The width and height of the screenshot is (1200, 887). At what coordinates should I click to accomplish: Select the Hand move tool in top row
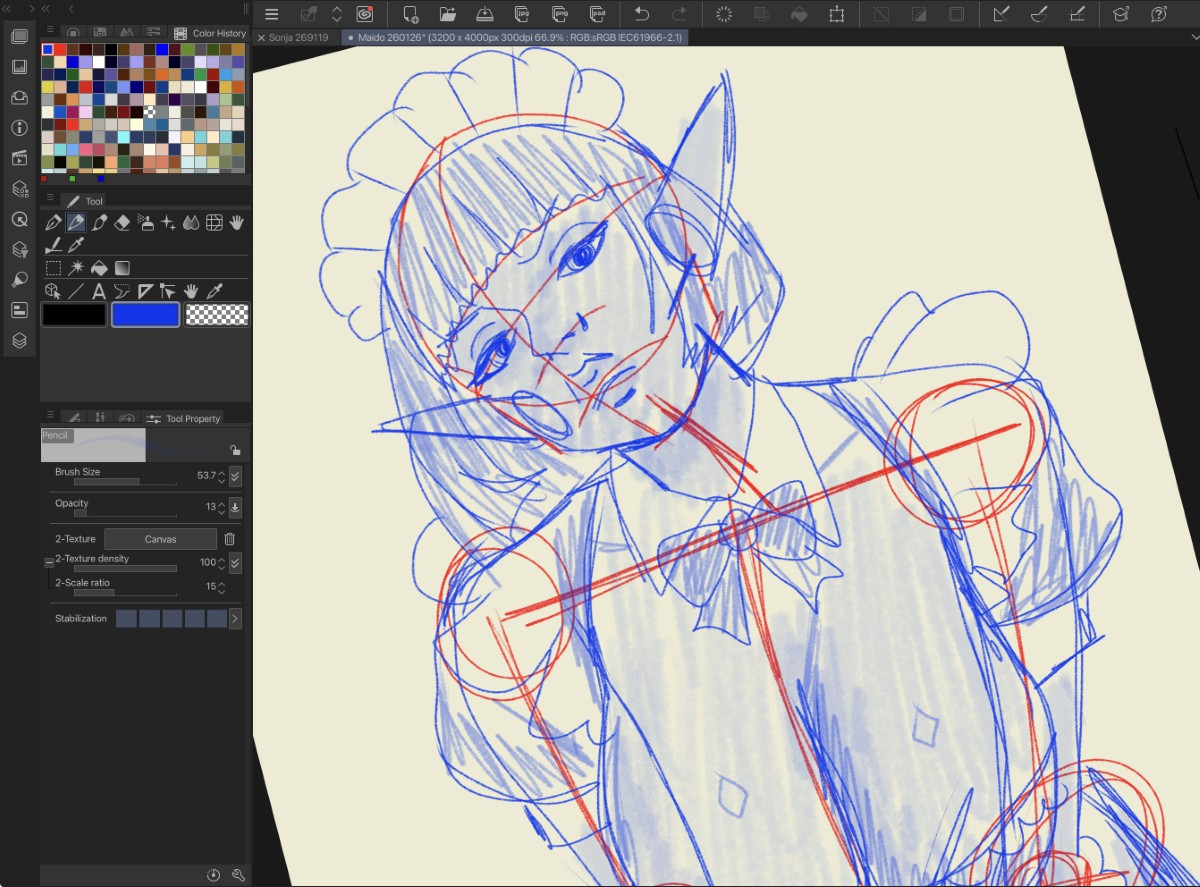pos(237,222)
